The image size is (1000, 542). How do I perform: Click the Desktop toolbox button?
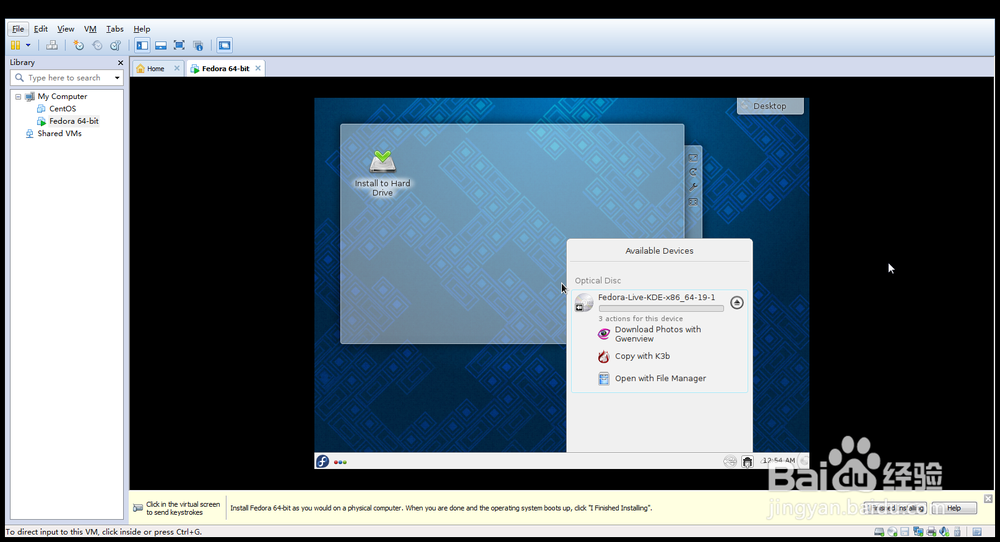point(770,106)
